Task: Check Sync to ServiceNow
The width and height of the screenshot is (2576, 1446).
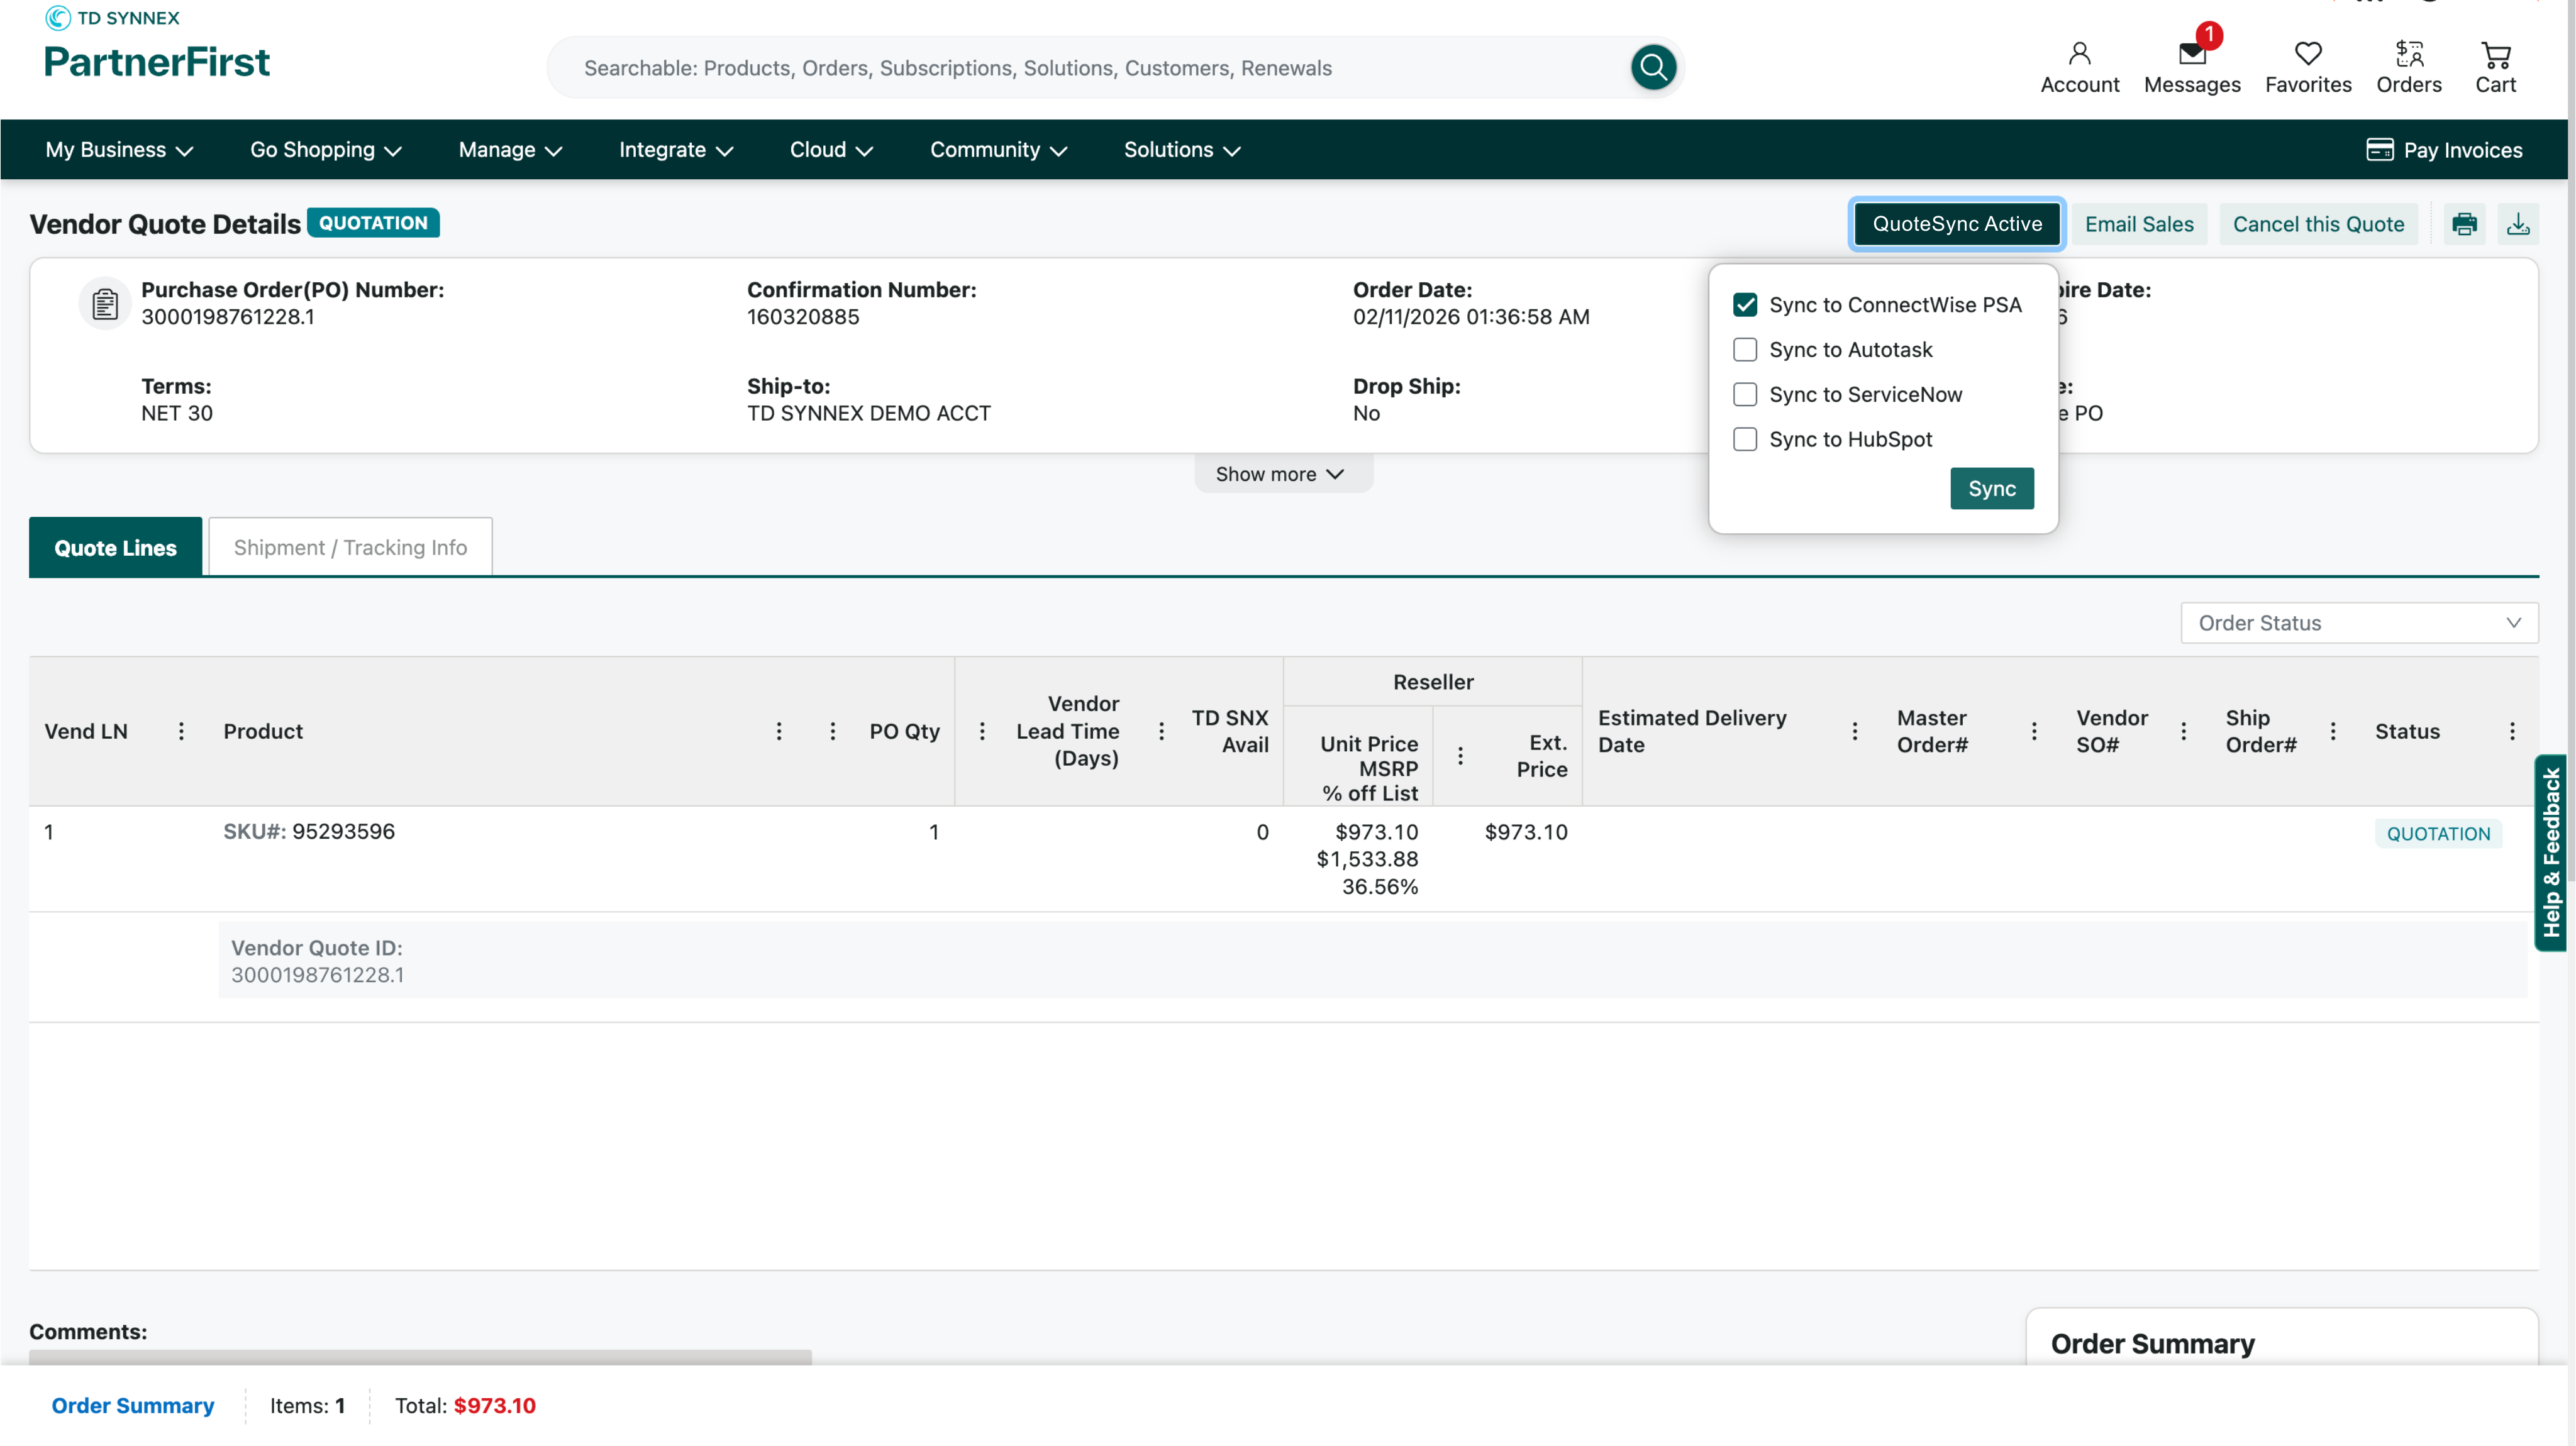Action: pyautogui.click(x=1744, y=394)
